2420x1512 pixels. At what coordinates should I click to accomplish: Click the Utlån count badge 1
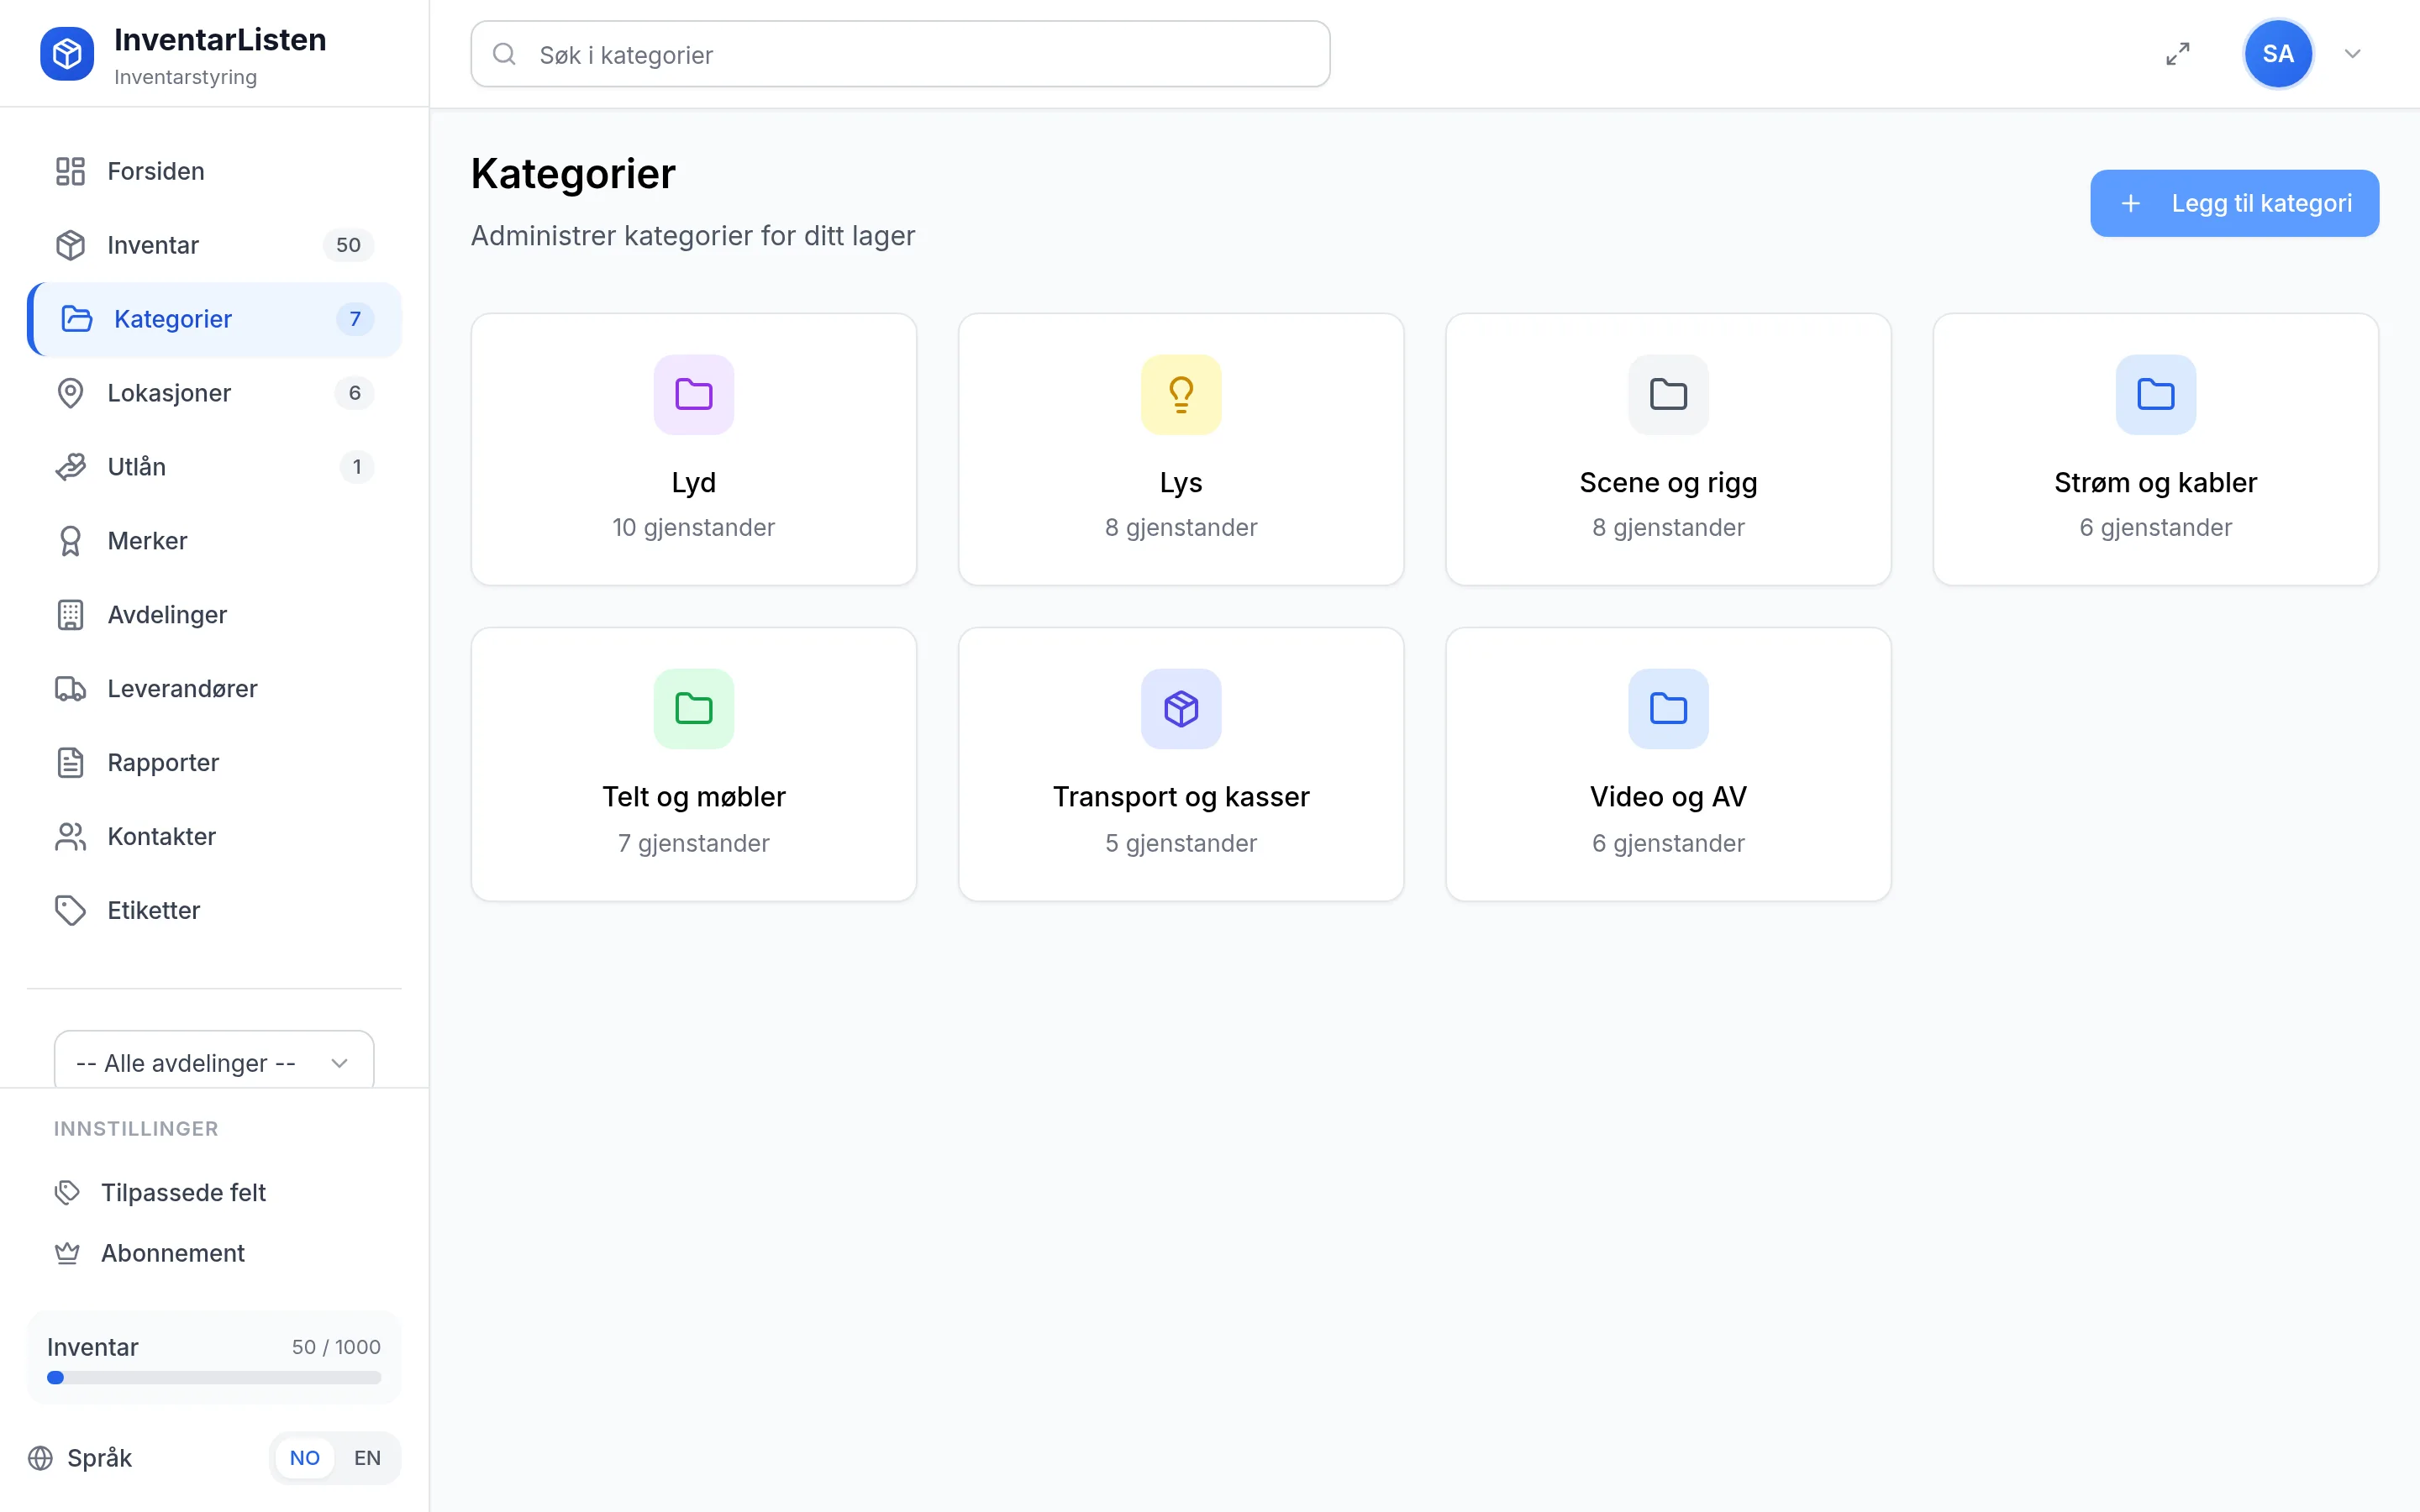357,467
